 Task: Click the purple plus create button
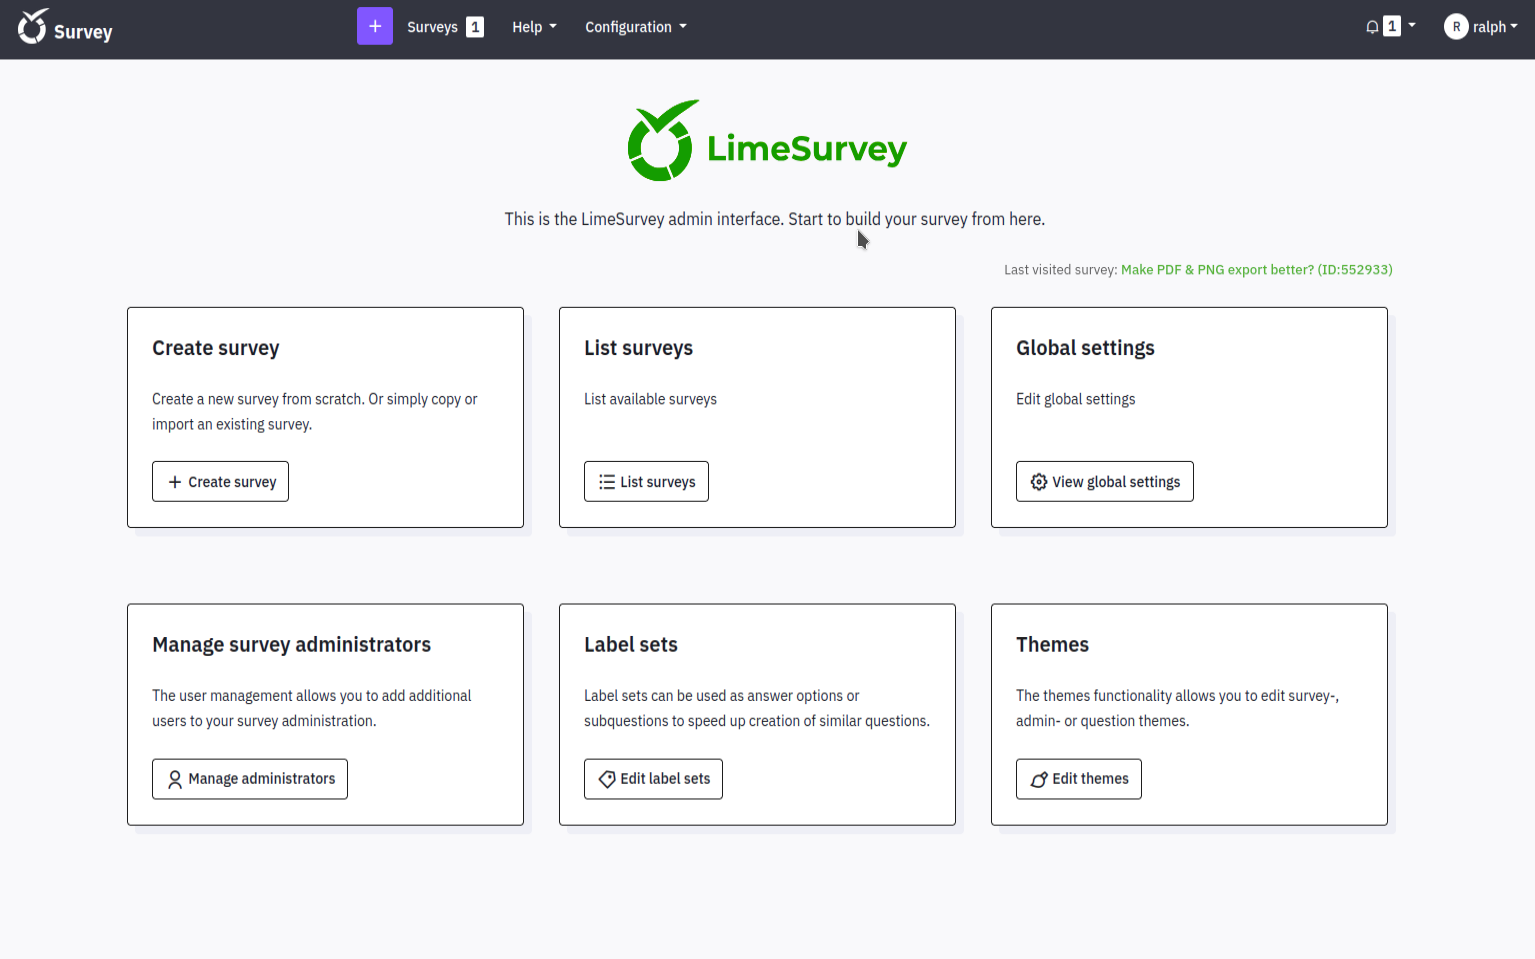[375, 27]
